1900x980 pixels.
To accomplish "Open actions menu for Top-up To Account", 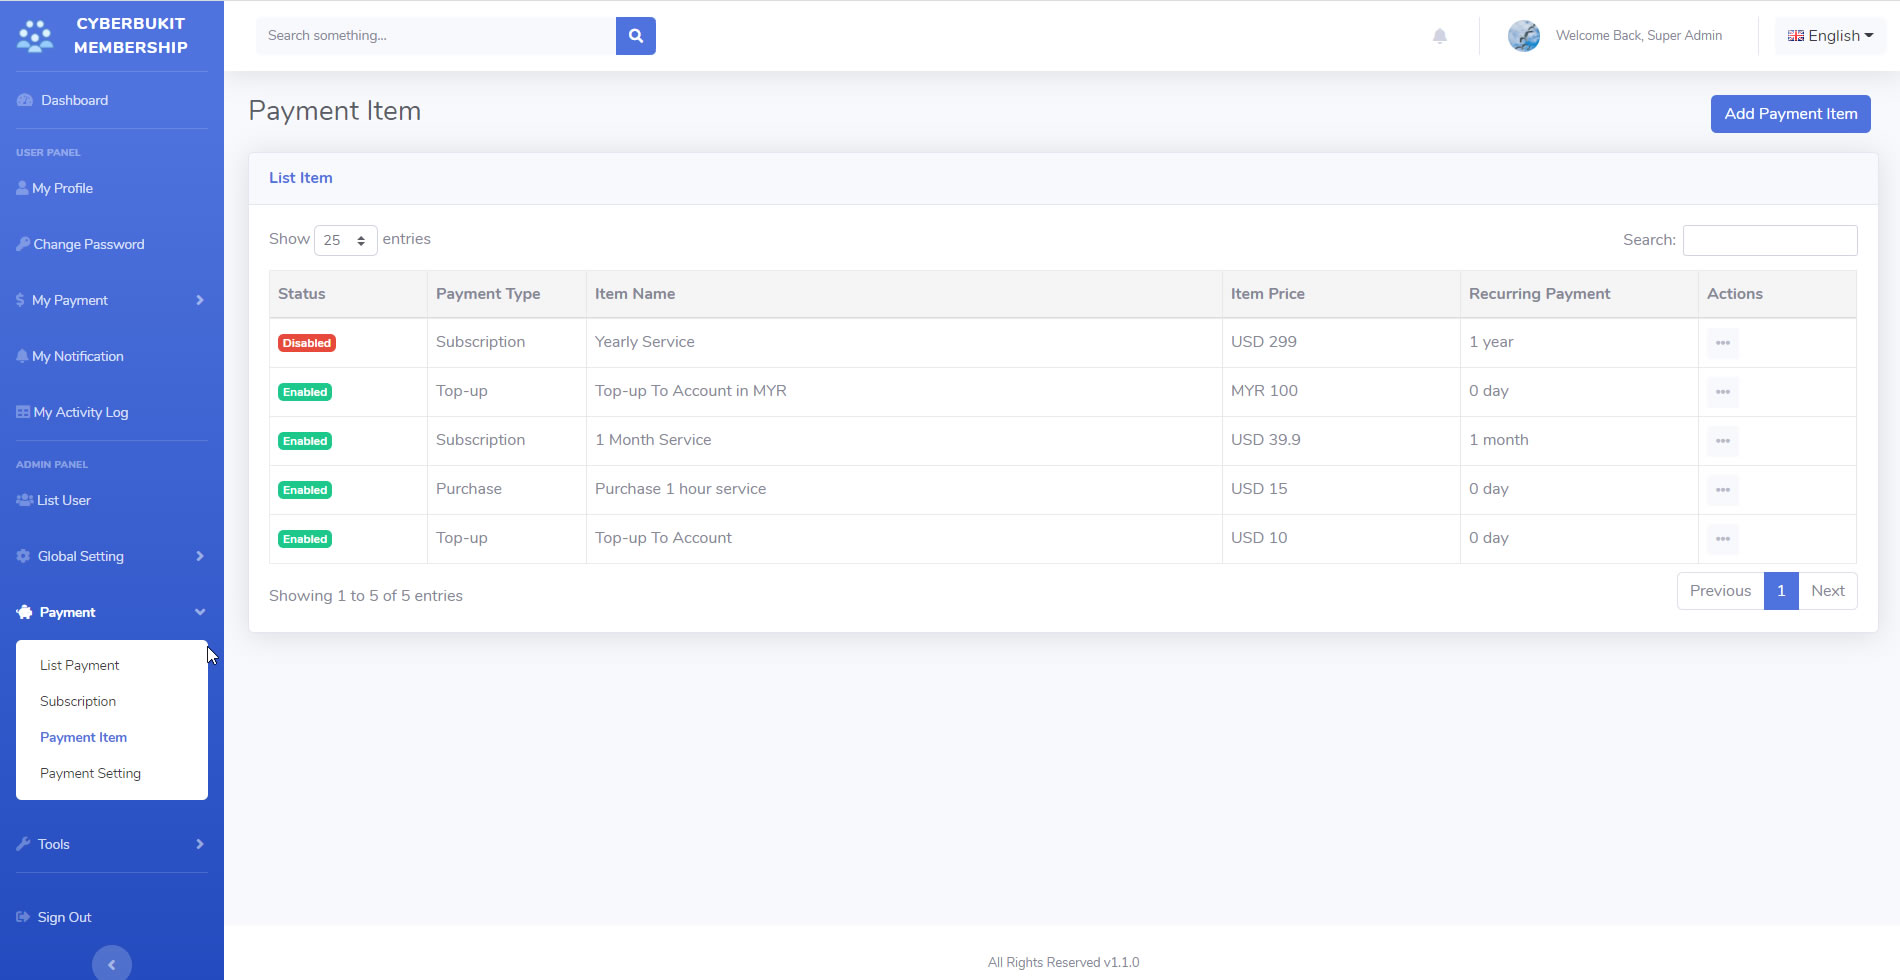I will (1722, 539).
